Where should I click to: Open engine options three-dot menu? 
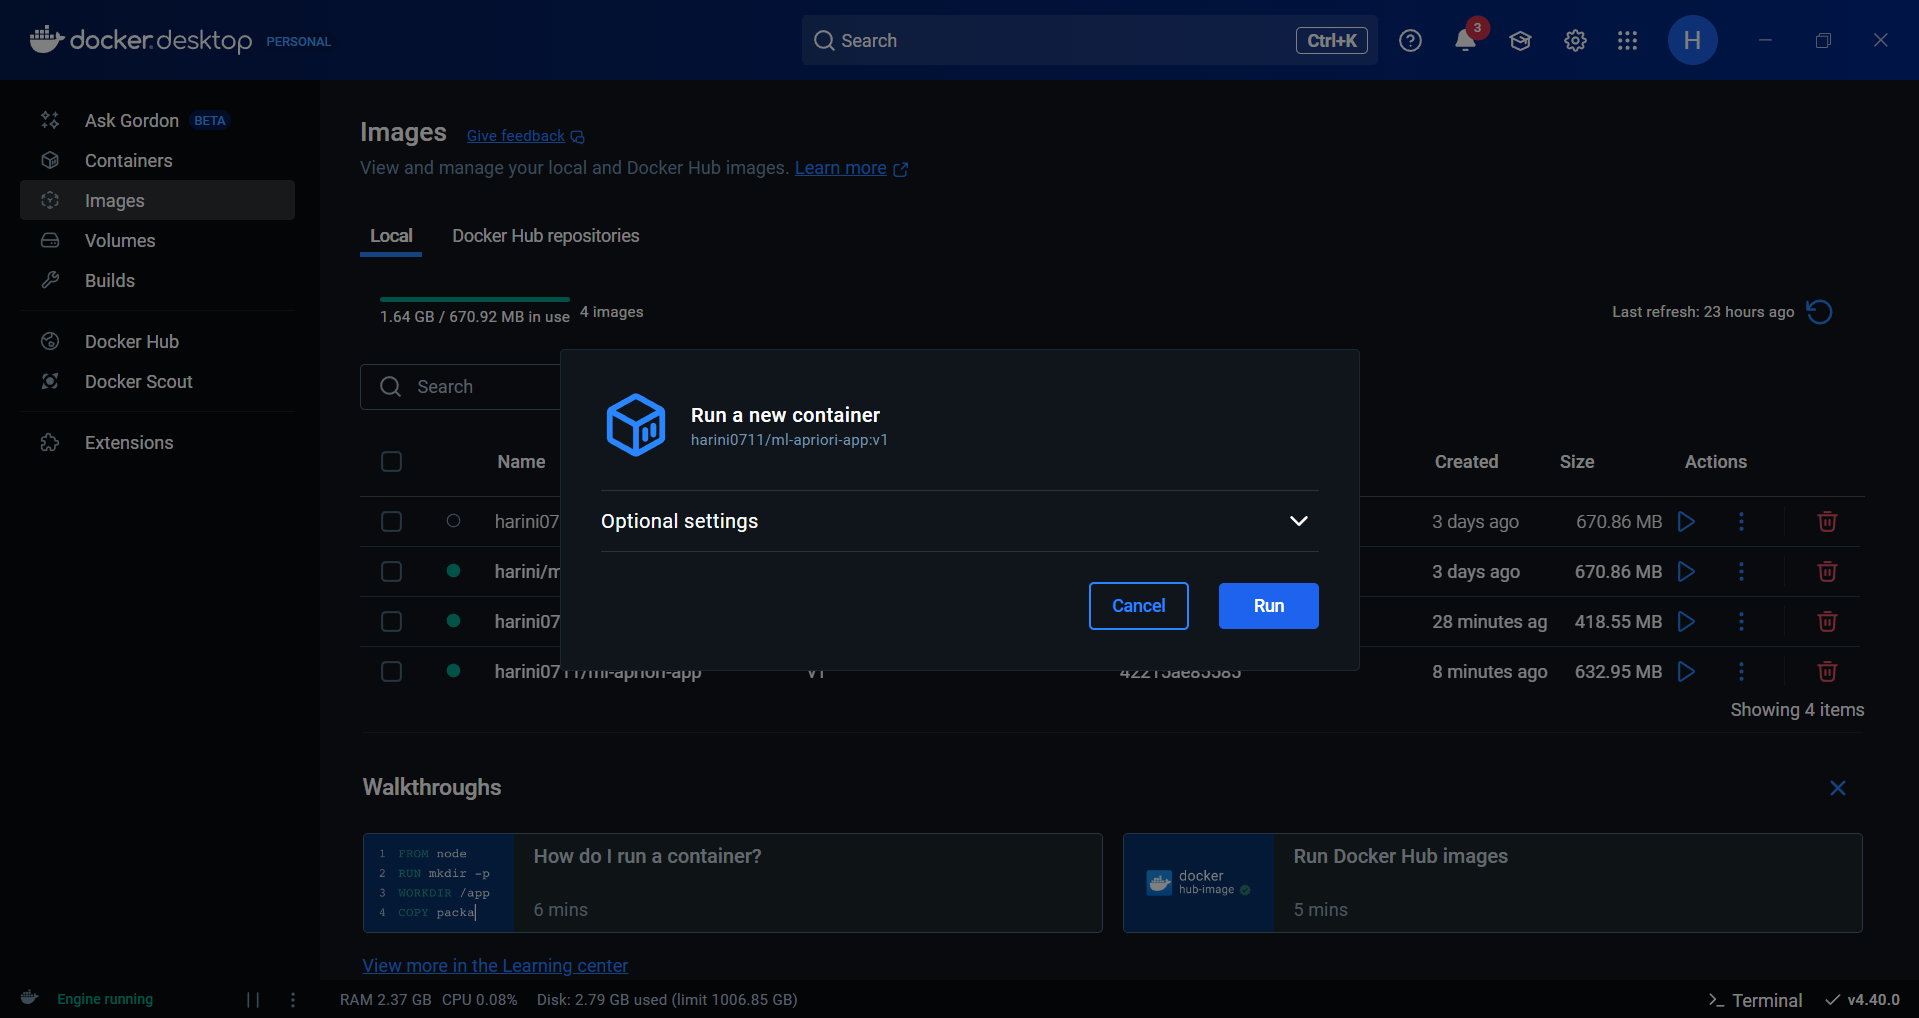293,999
